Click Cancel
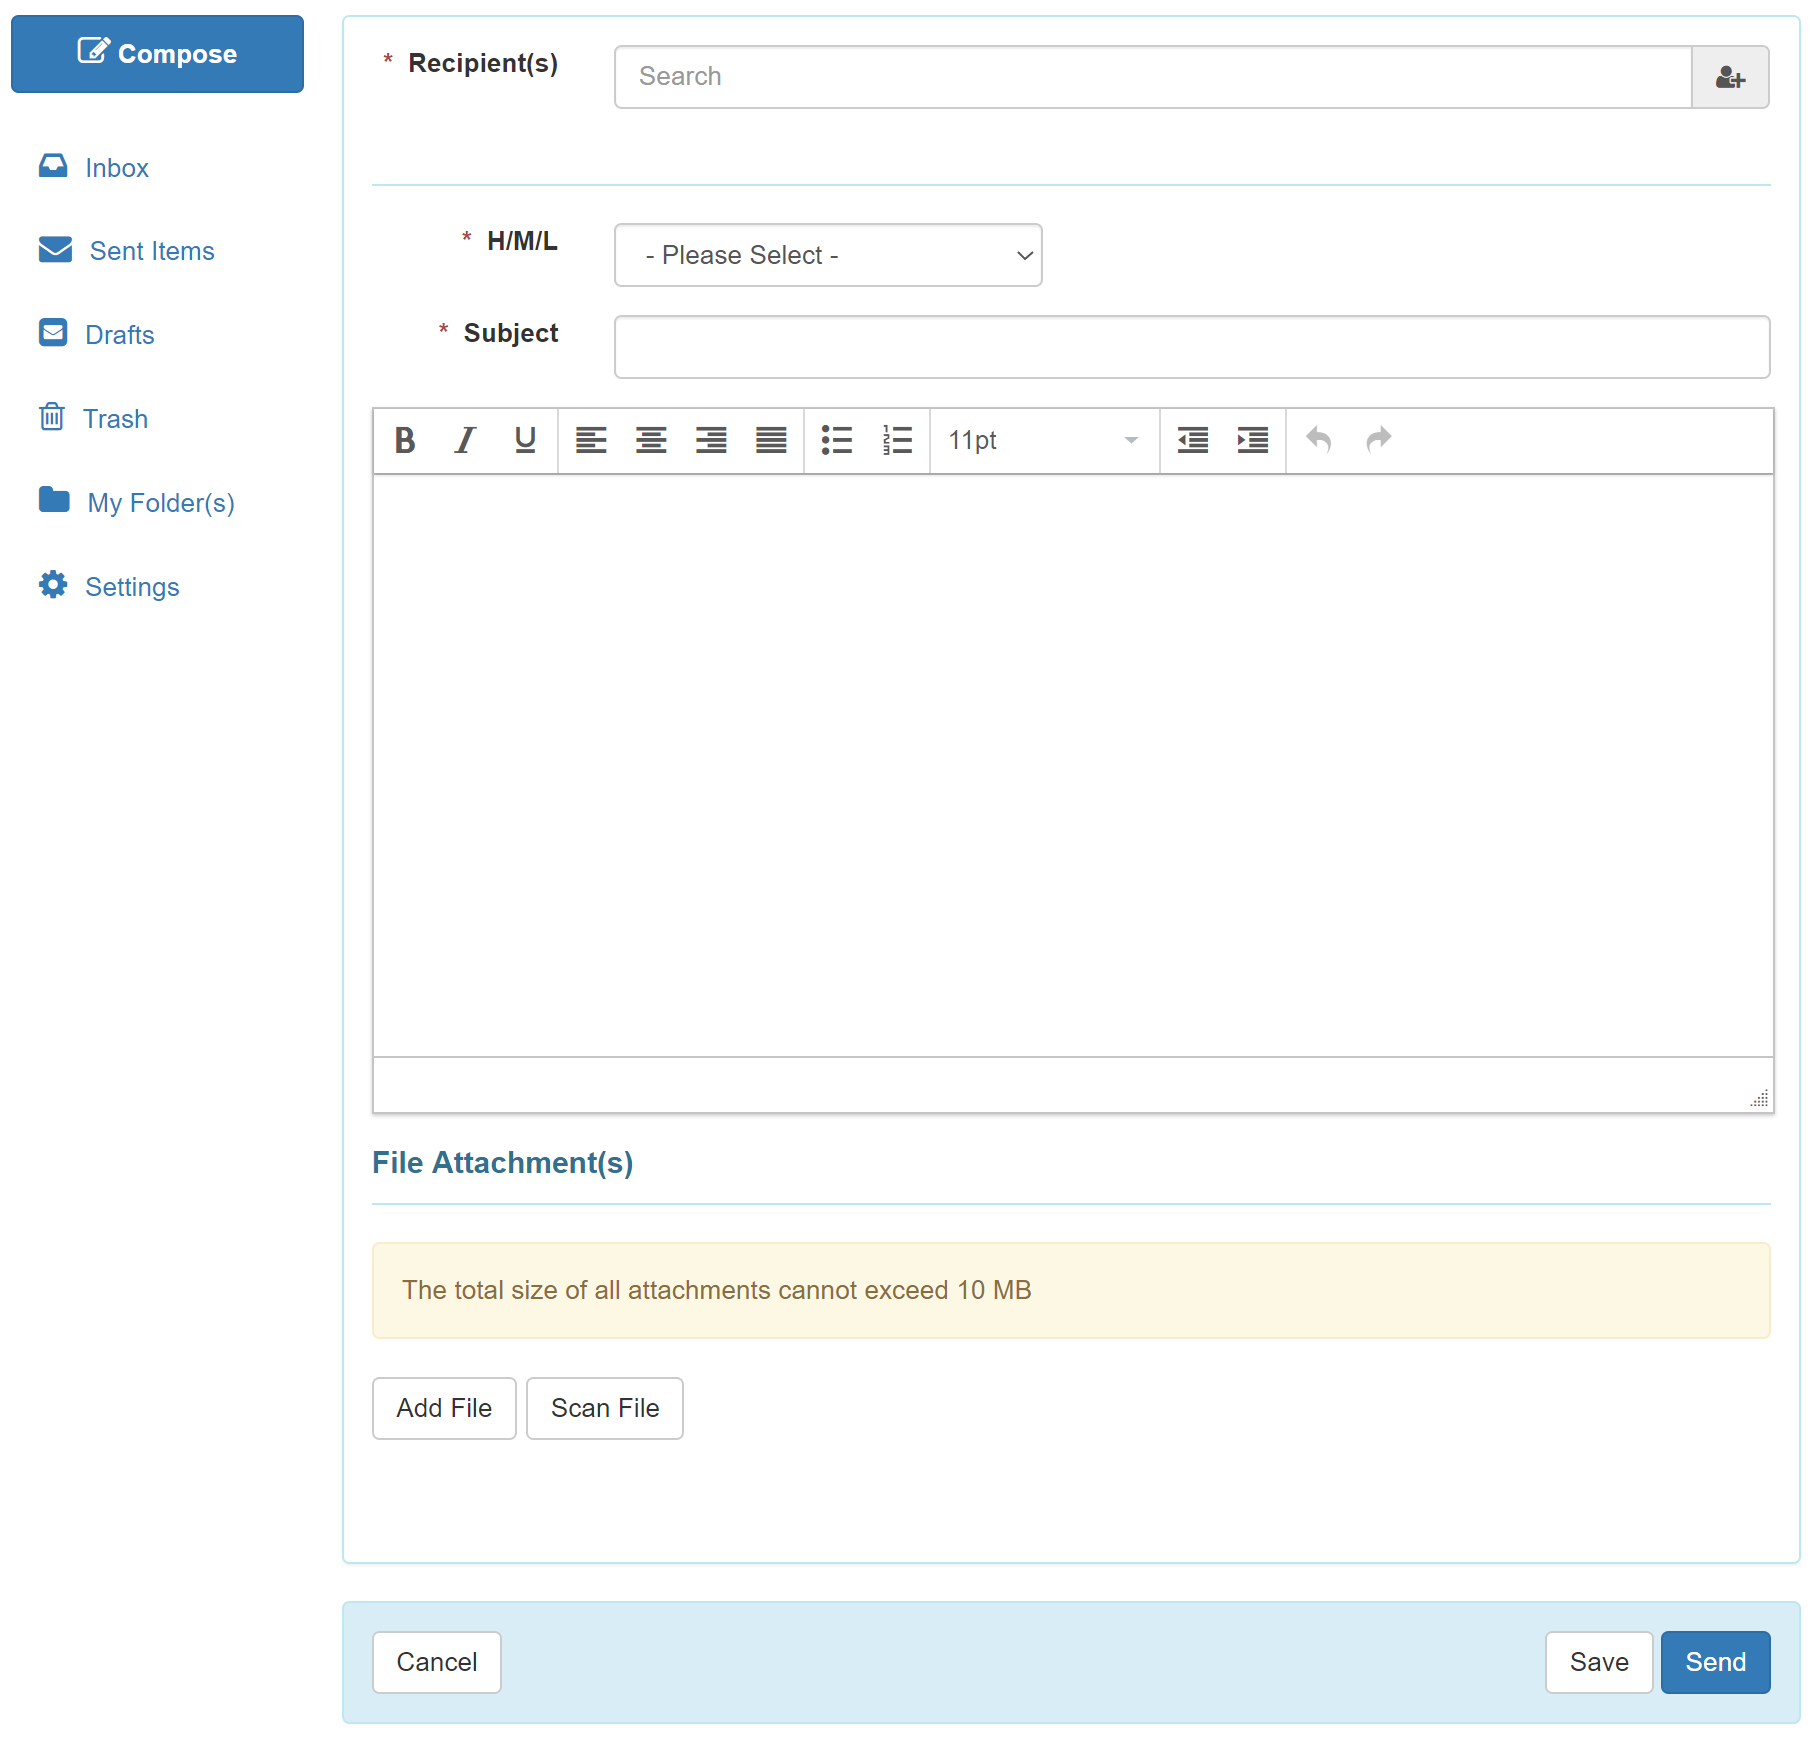 (x=437, y=1662)
